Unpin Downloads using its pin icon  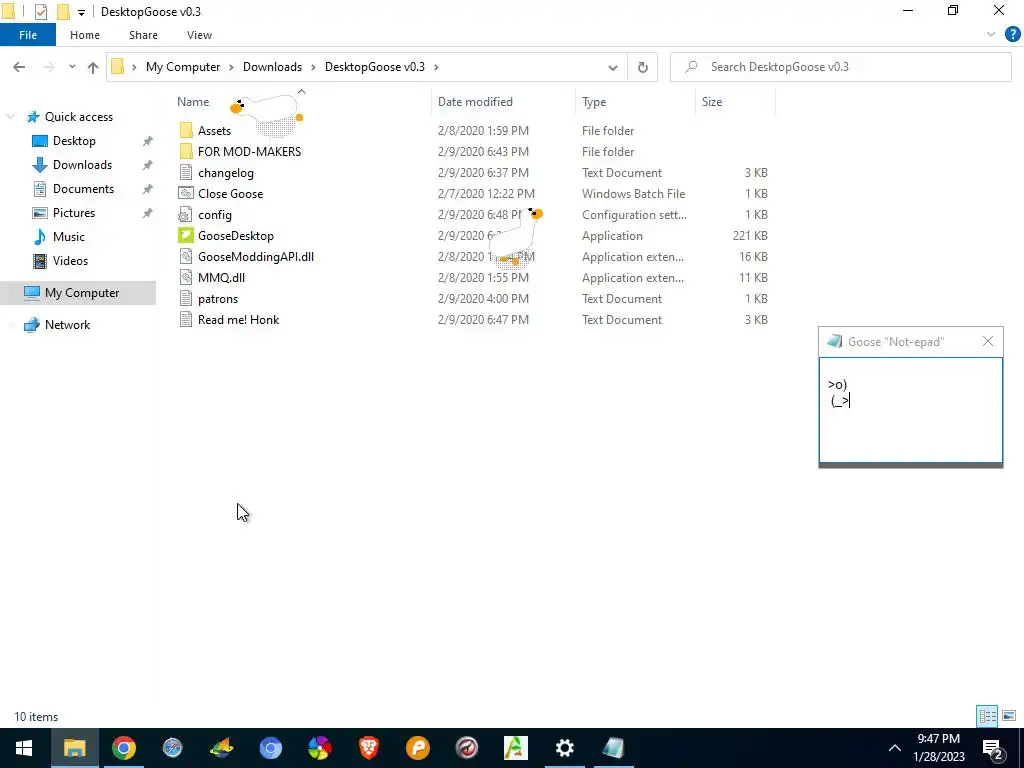coord(148,165)
